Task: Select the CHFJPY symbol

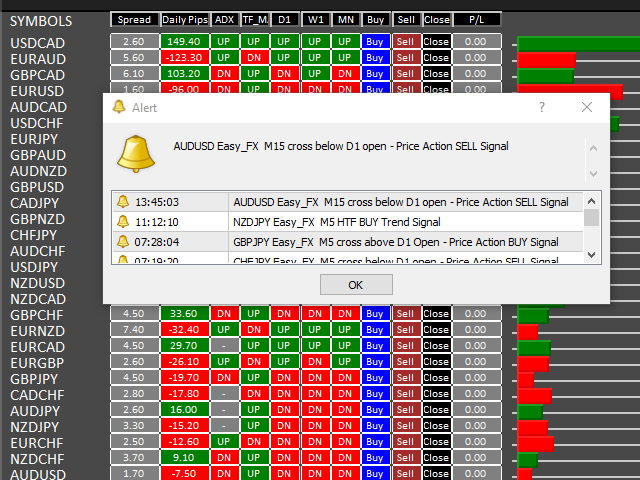Action: coord(34,235)
